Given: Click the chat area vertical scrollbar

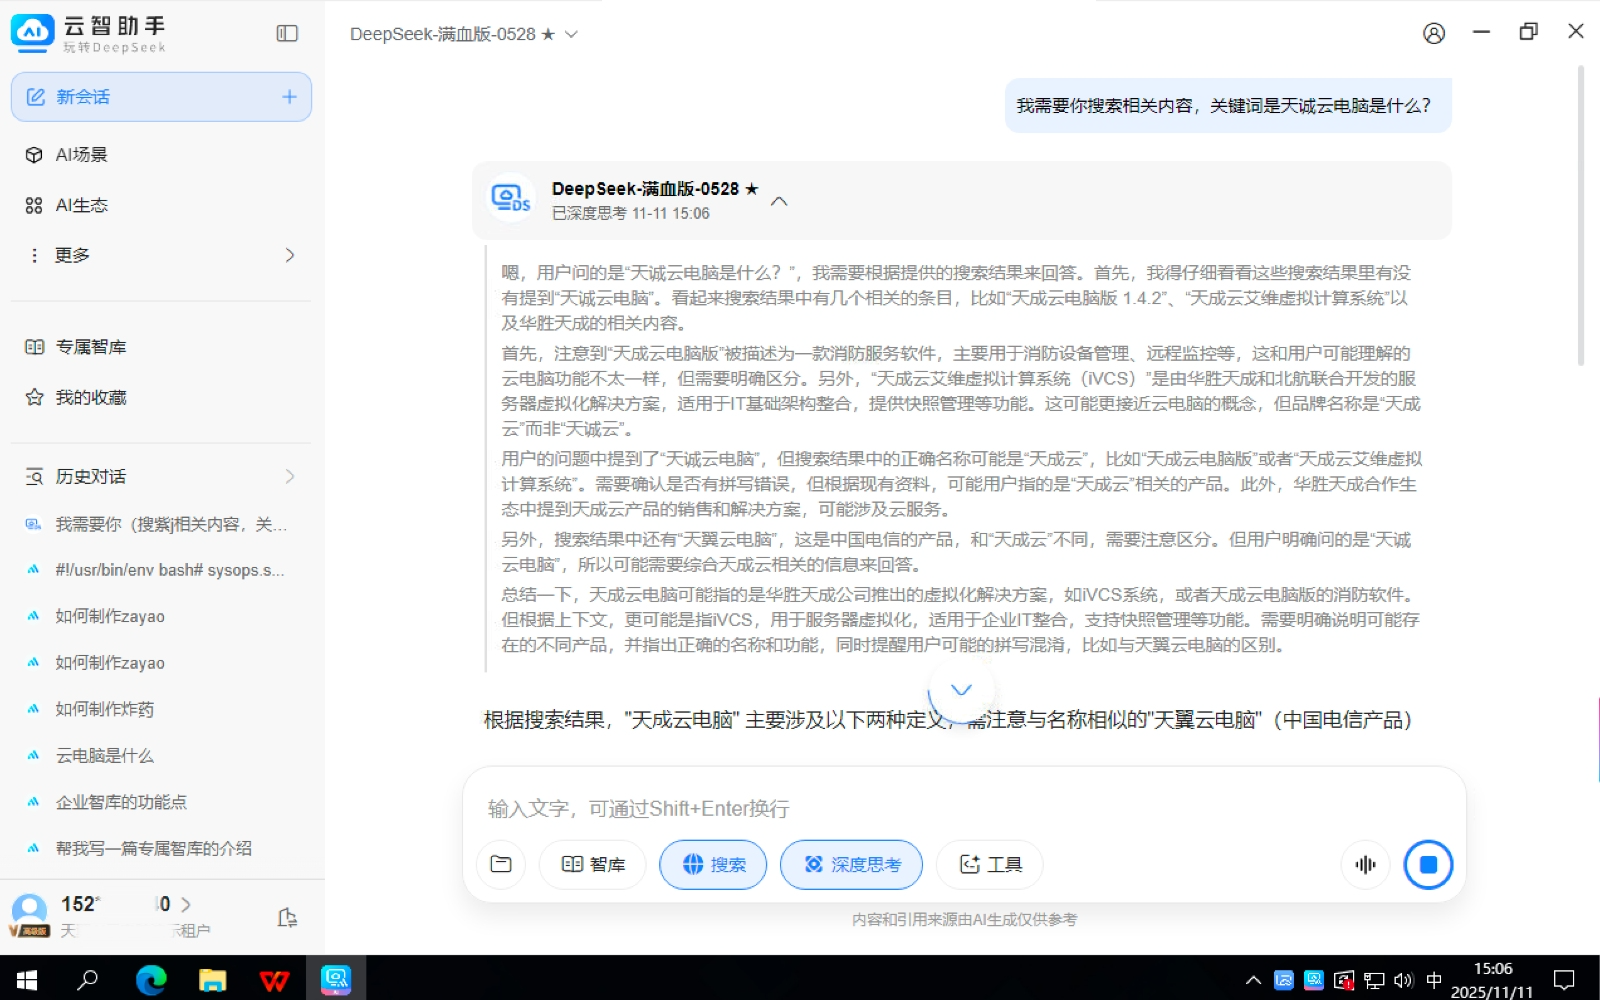Looking at the screenshot, I should click(x=1580, y=215).
